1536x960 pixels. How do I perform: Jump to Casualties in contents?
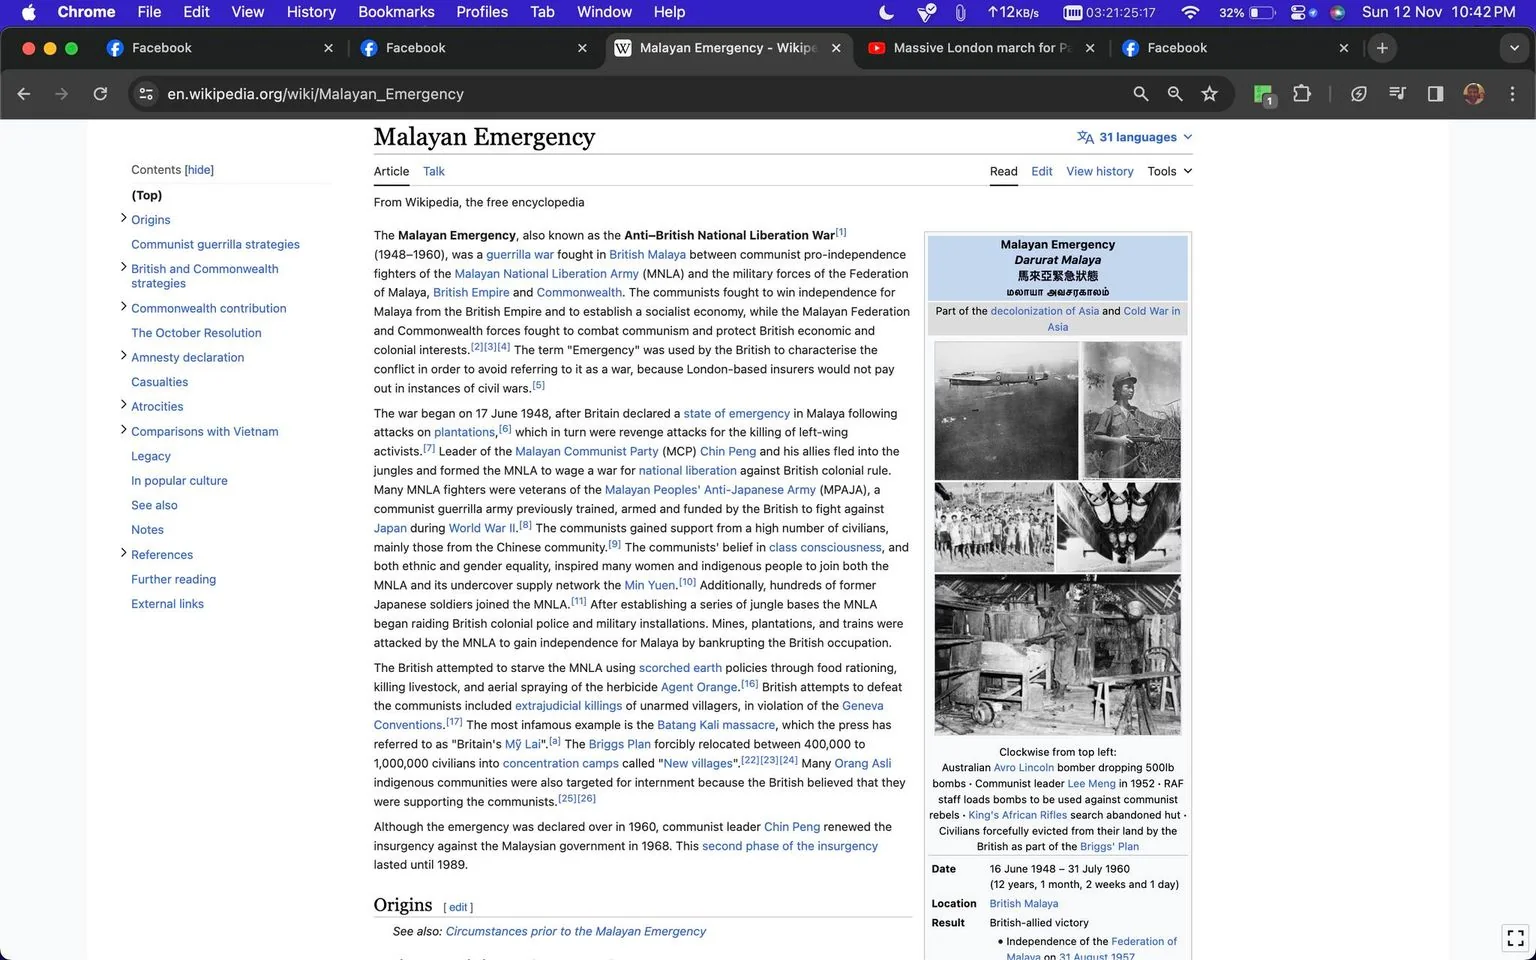[159, 382]
